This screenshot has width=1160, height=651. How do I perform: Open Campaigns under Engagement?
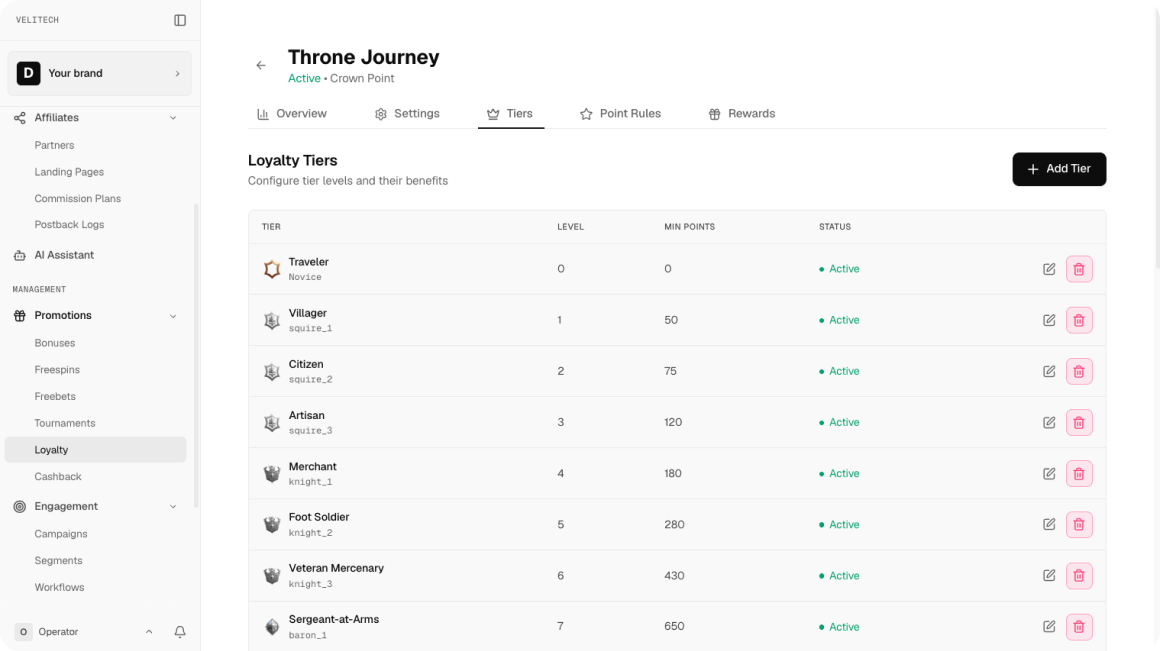(x=61, y=534)
